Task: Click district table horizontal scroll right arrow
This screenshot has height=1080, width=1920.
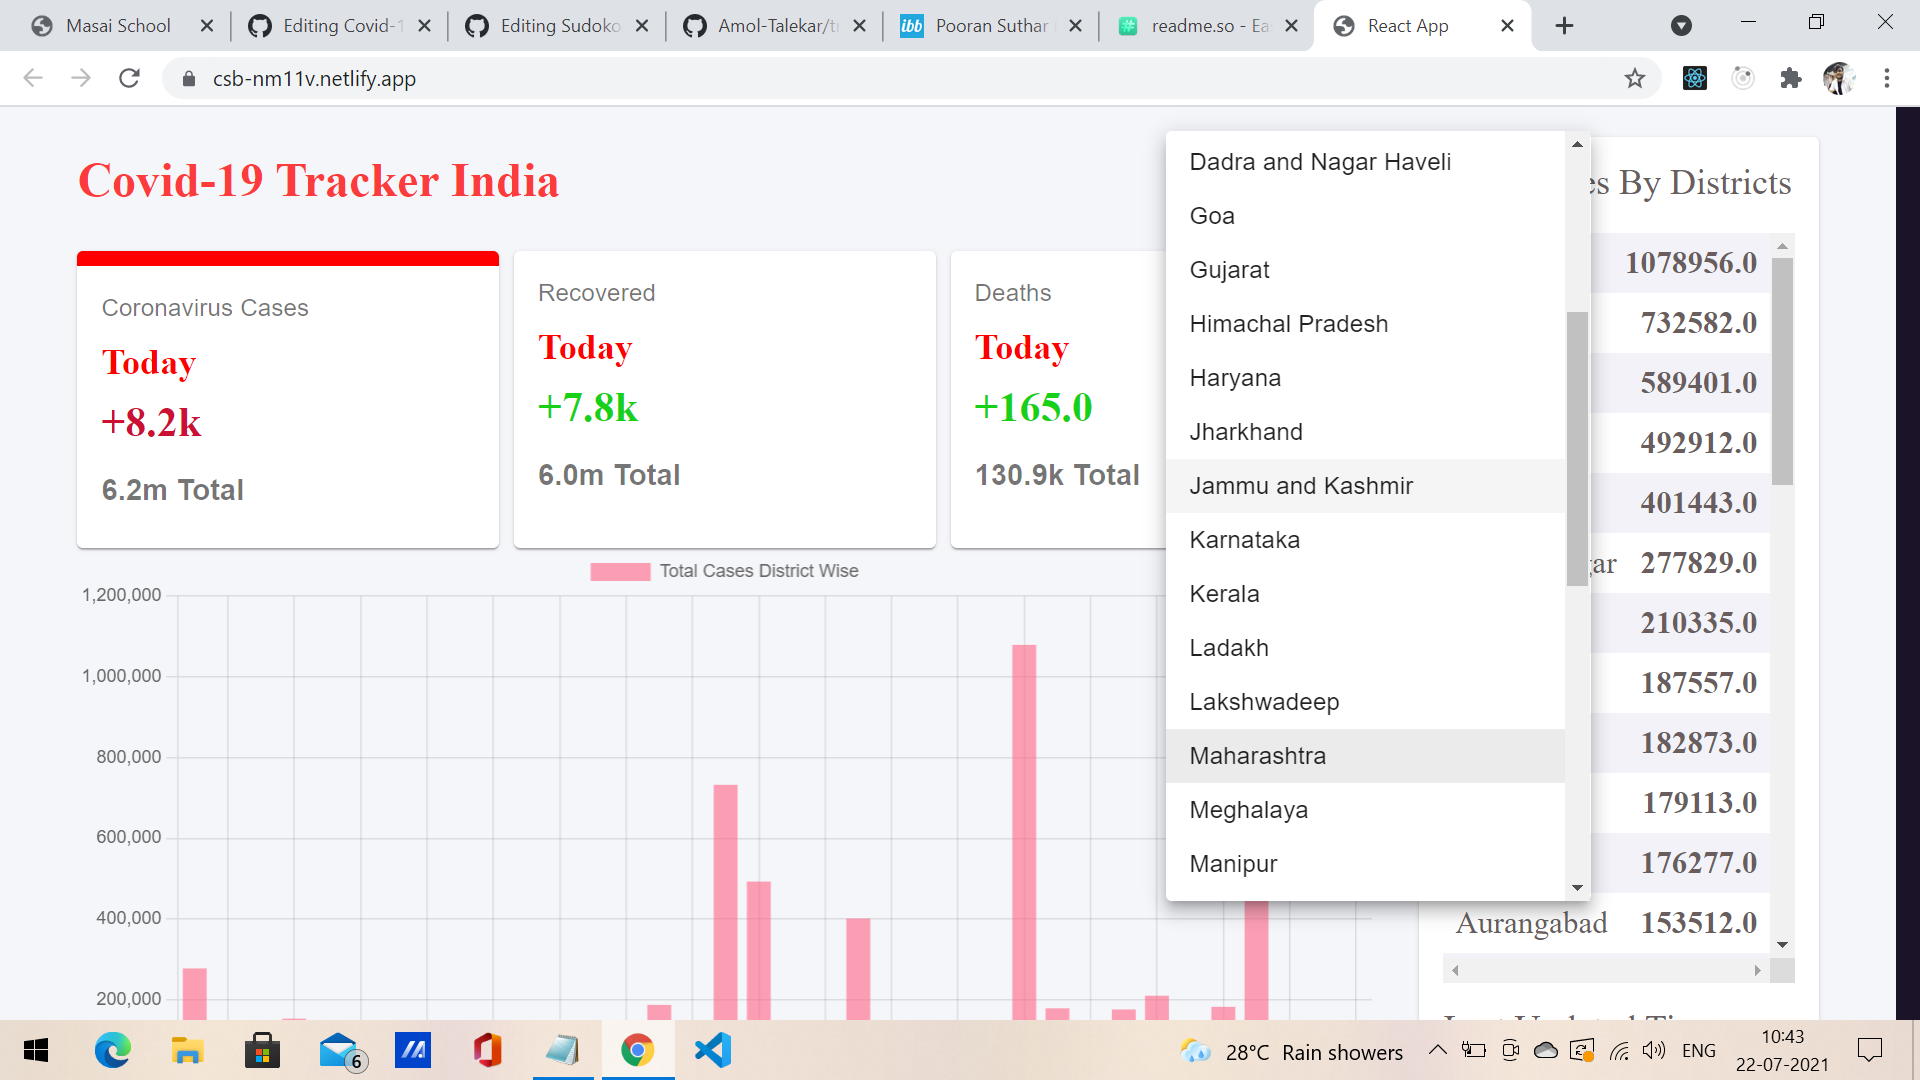Action: [1757, 970]
